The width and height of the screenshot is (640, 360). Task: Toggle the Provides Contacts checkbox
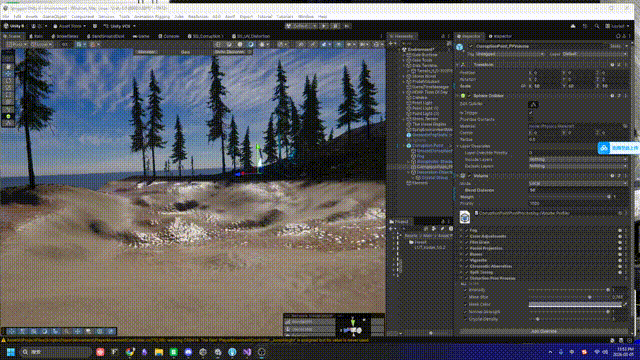(x=531, y=120)
